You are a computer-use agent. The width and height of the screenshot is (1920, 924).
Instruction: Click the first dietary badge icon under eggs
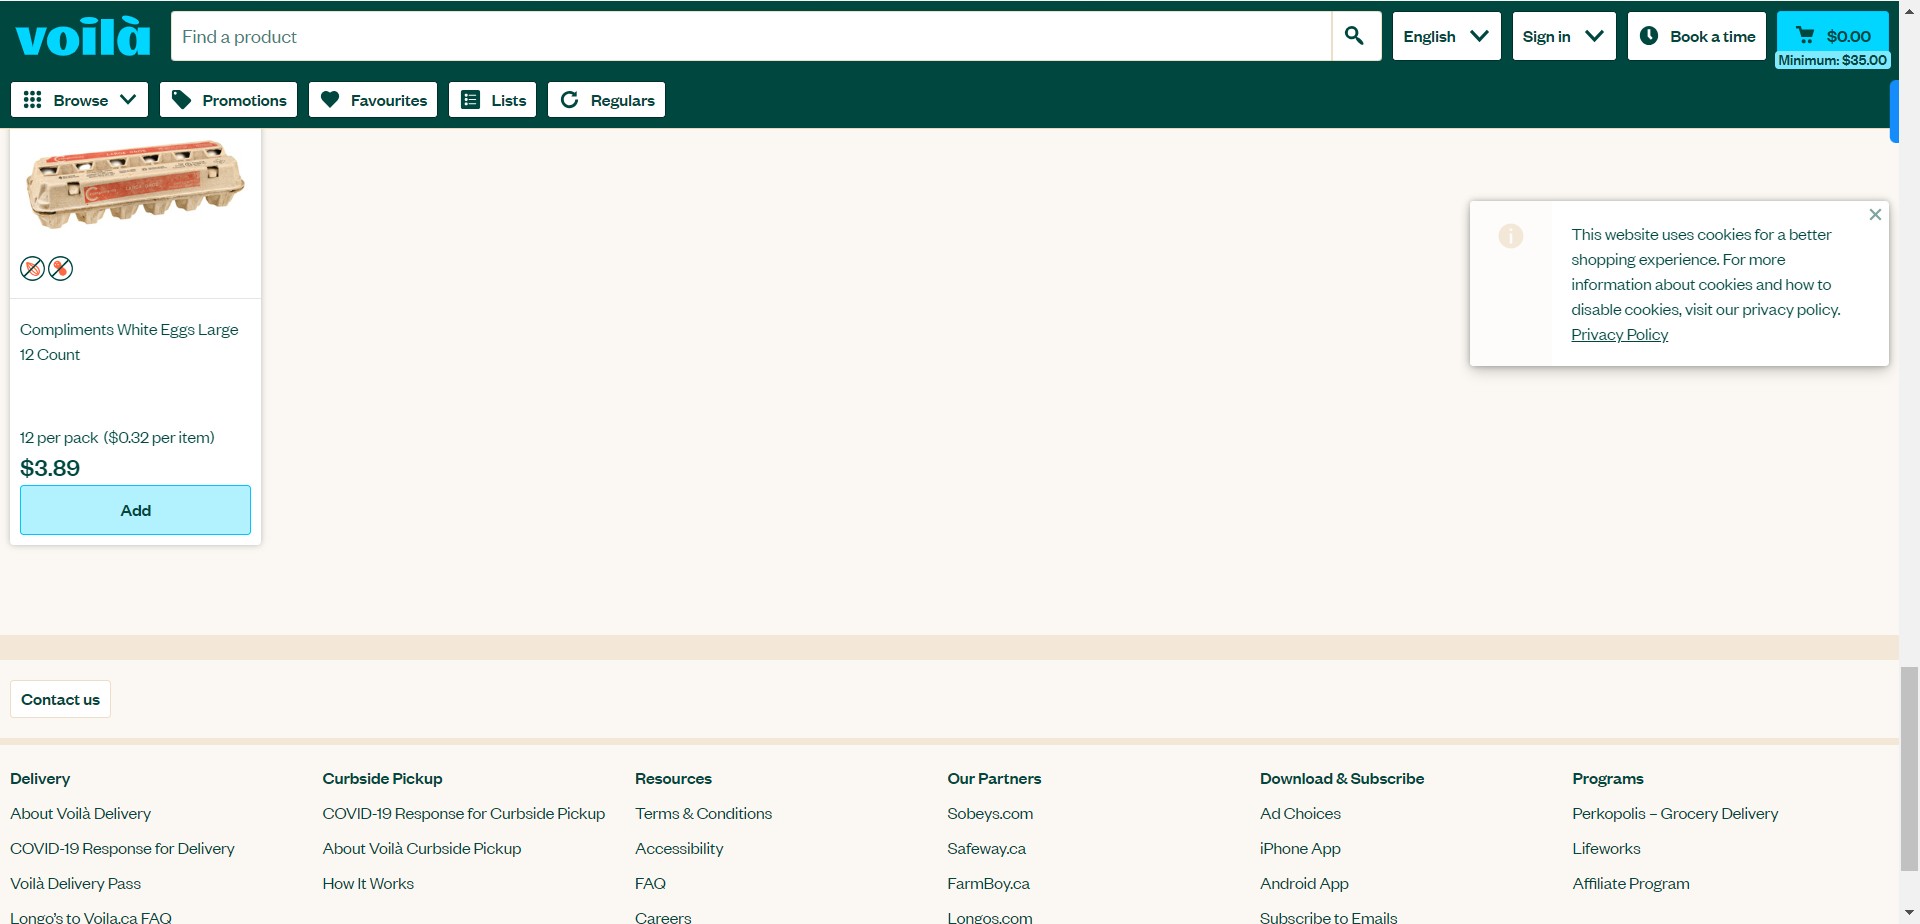[32, 269]
